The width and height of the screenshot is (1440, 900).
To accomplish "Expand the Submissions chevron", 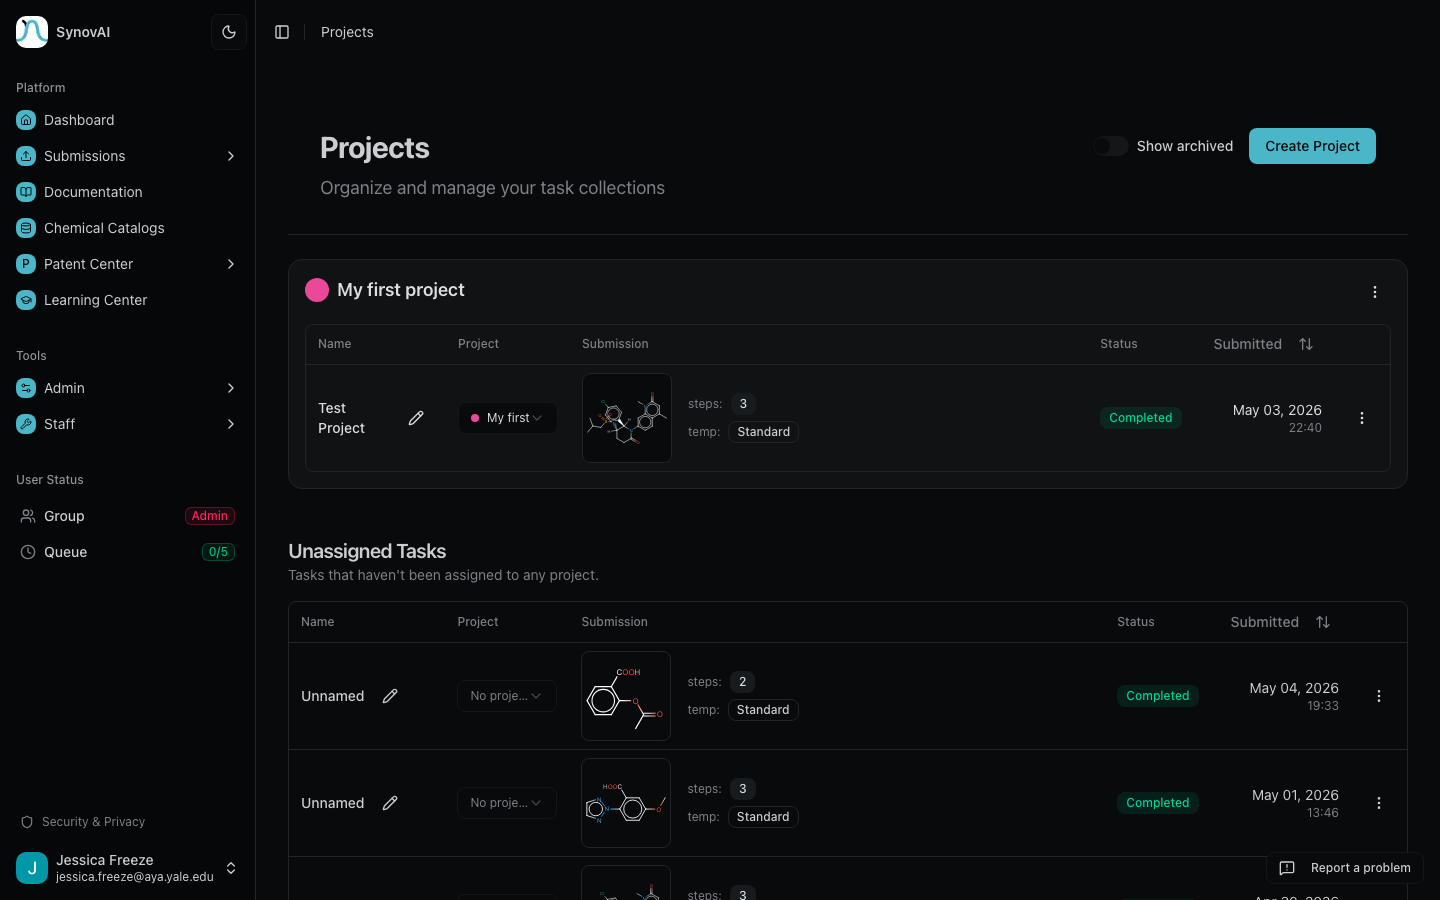I will 231,156.
